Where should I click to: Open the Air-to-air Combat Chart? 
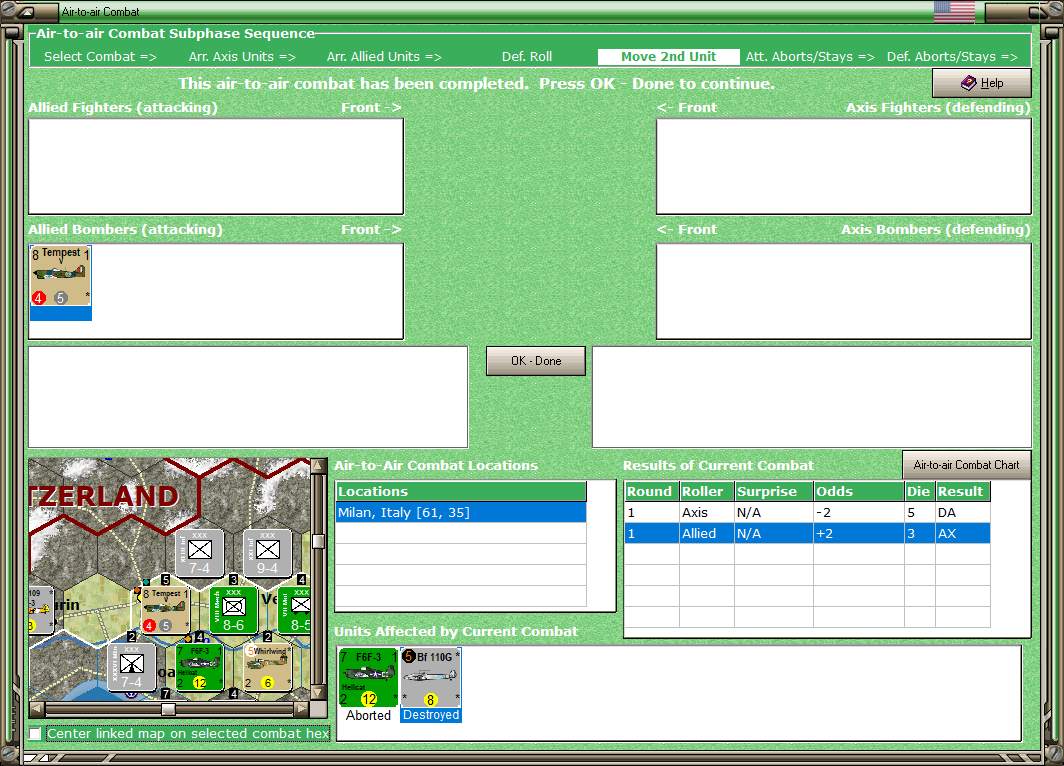(x=966, y=465)
